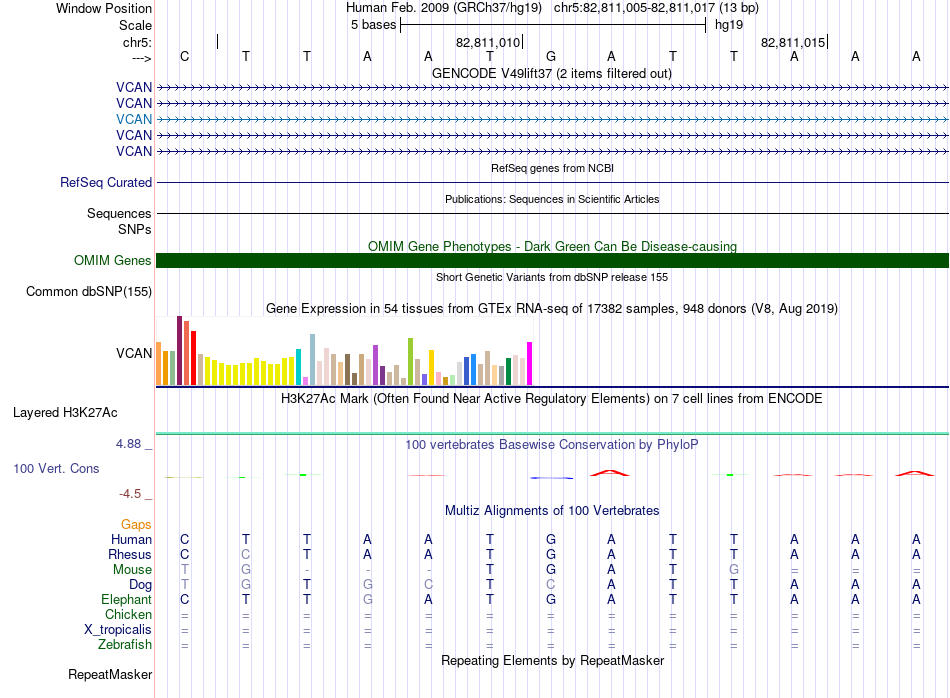950x698 pixels.
Task: Open the RepeatMasker track label
Action: click(x=109, y=675)
